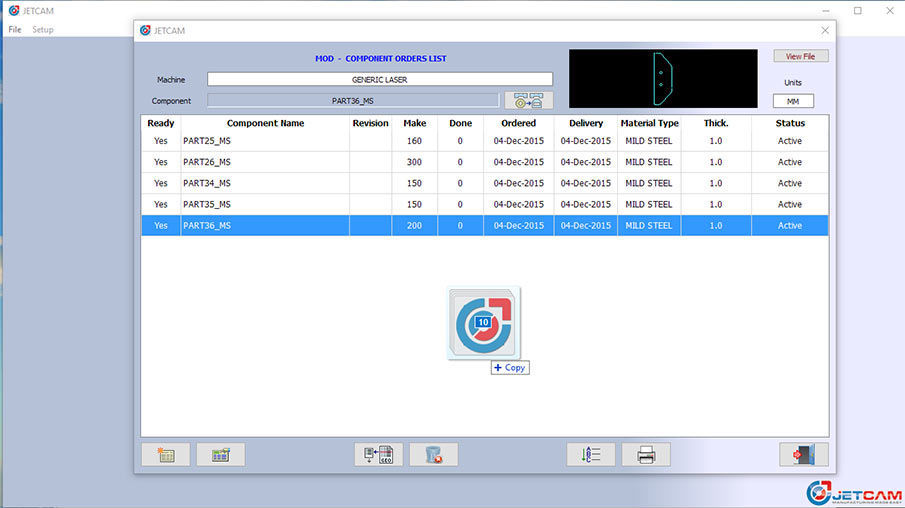Click the sort list icon button
The width and height of the screenshot is (905, 508).
click(591, 454)
